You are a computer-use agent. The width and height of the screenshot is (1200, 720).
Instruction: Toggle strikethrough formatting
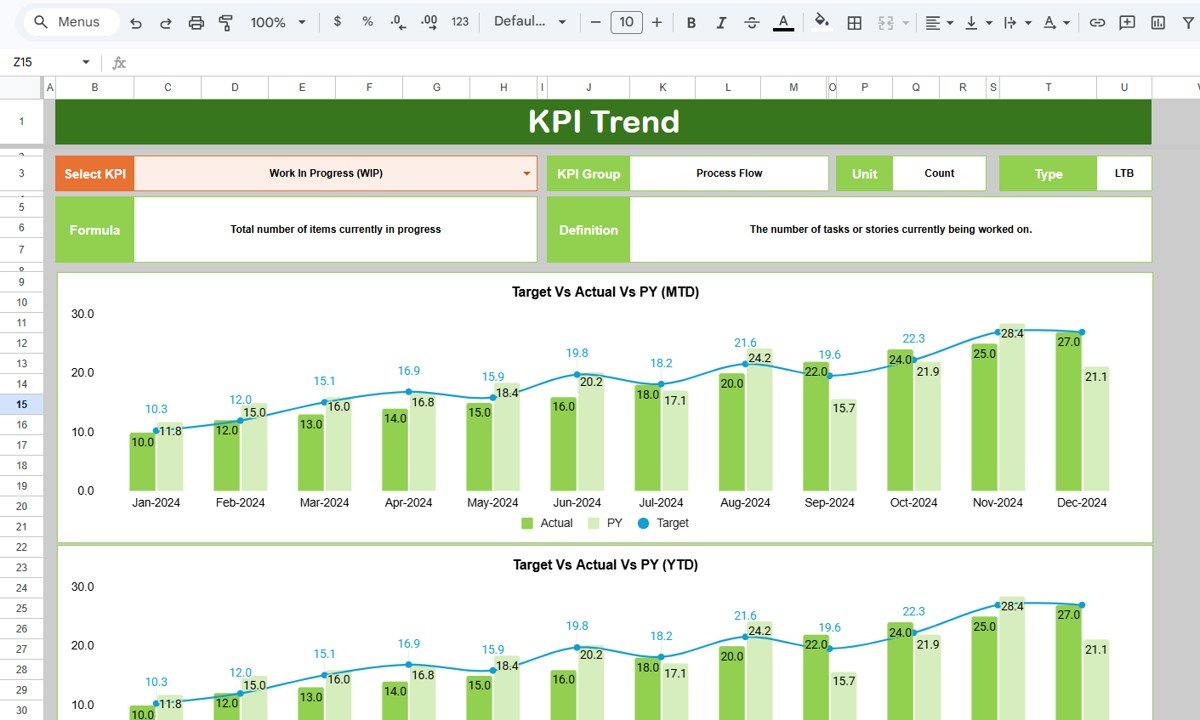click(x=751, y=21)
